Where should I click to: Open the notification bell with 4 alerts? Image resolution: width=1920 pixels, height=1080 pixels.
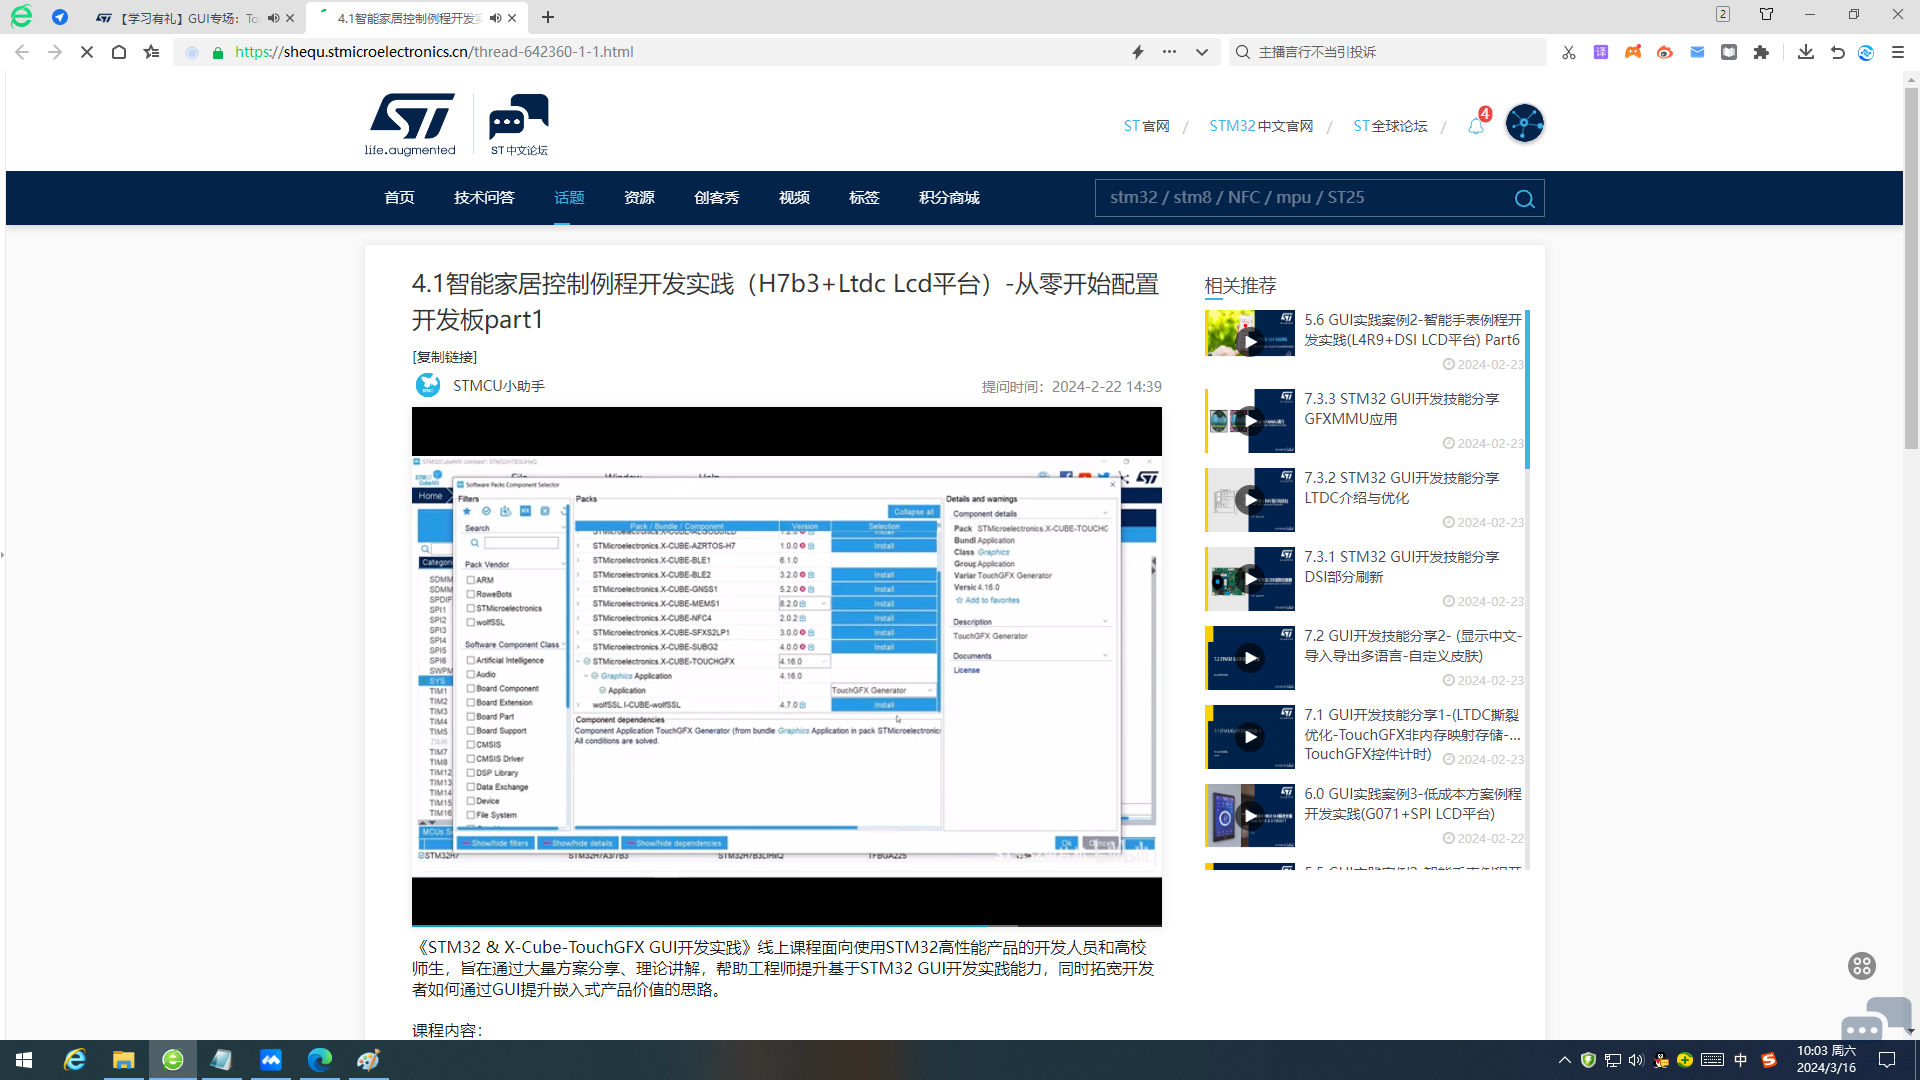pos(1477,125)
